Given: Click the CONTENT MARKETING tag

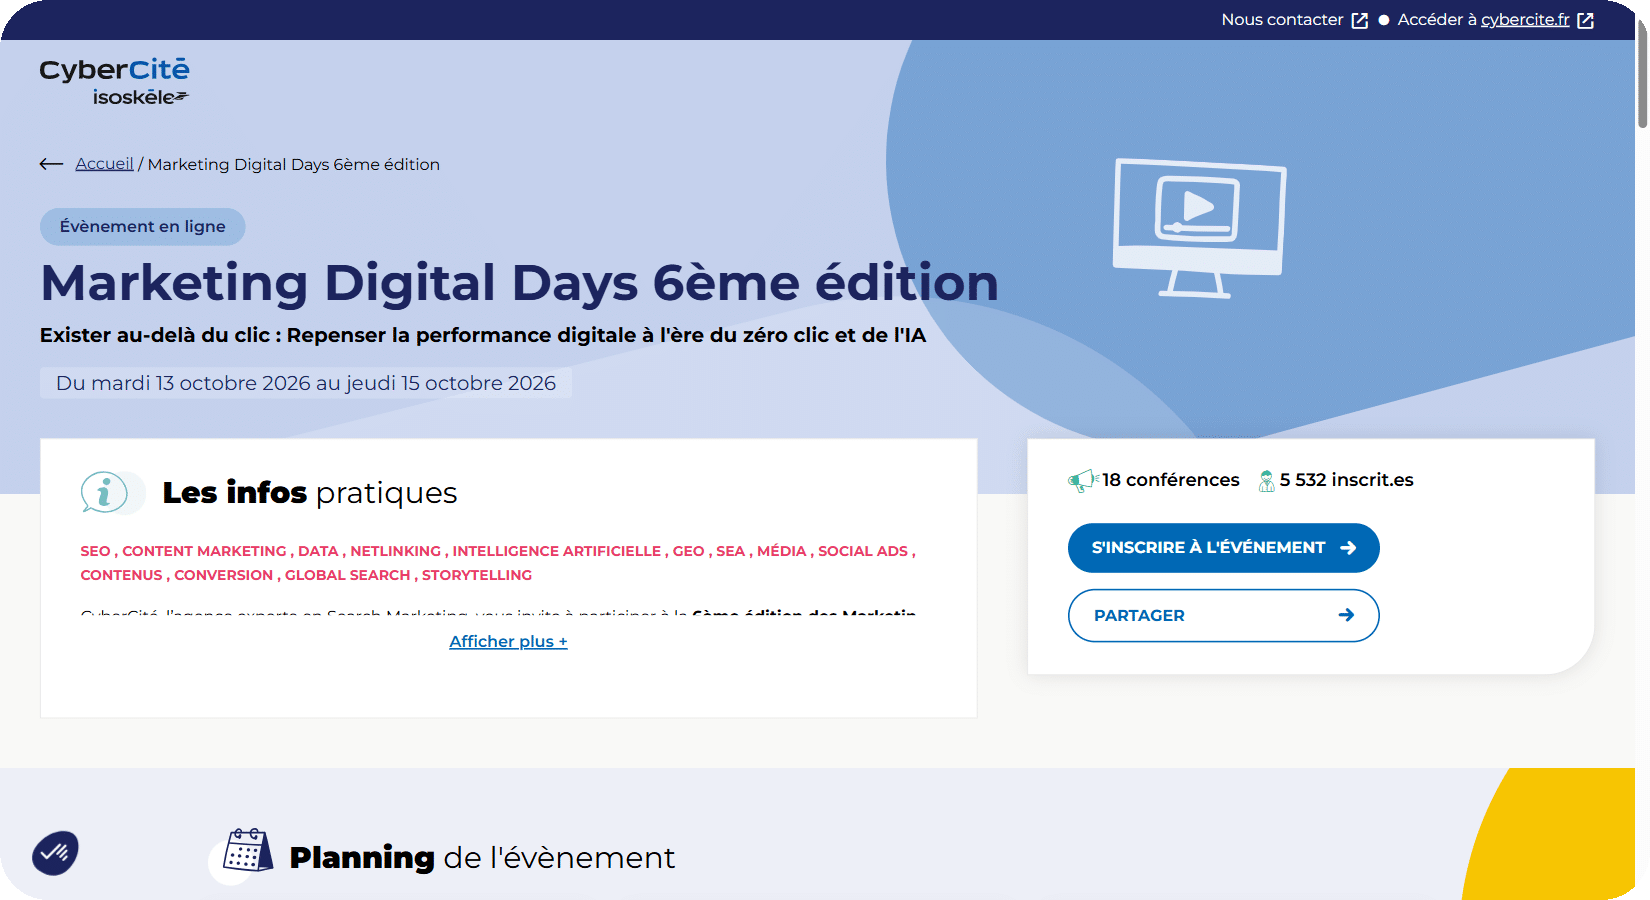Looking at the screenshot, I should click(204, 551).
